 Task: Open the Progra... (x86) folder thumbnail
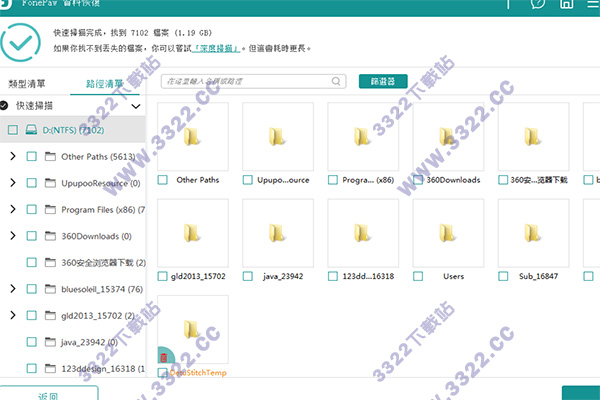[363, 137]
